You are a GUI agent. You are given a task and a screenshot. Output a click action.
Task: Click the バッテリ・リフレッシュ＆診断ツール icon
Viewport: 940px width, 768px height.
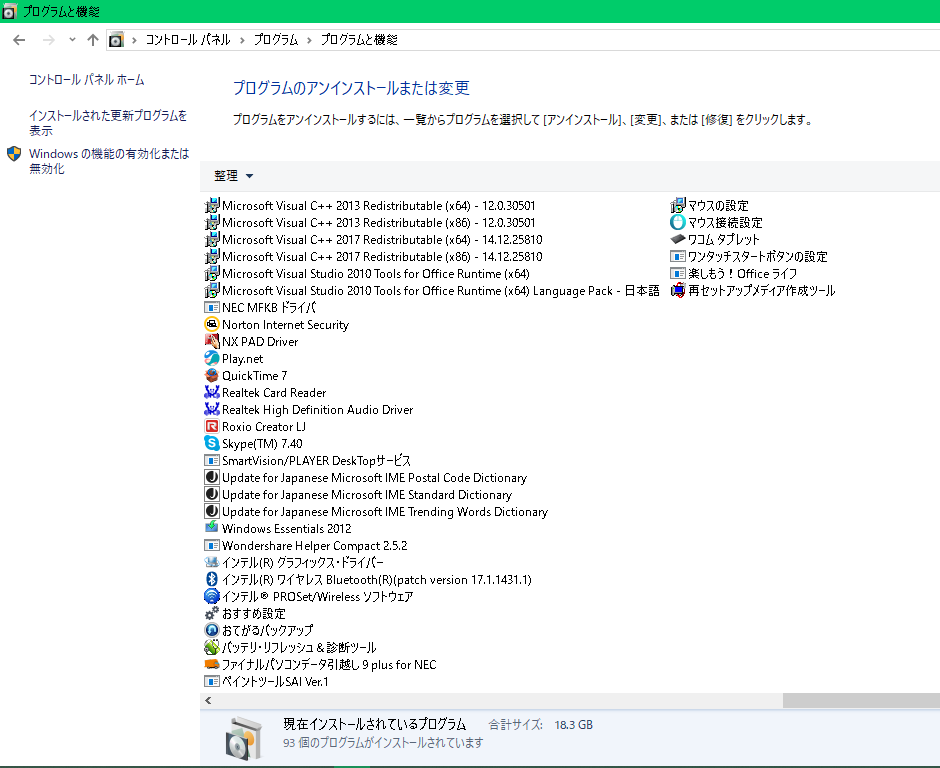(212, 647)
